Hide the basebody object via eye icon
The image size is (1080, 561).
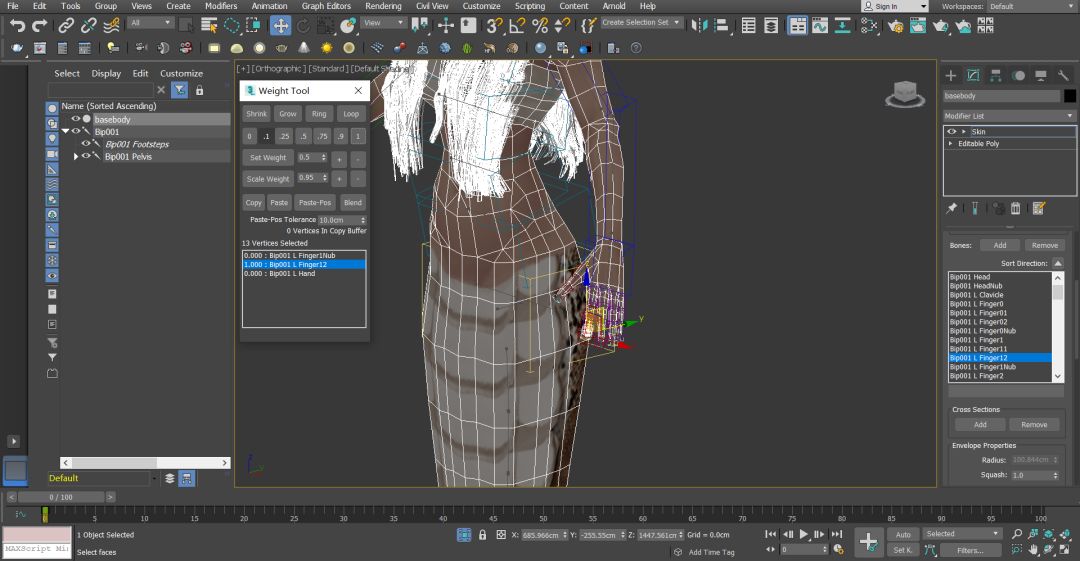pyautogui.click(x=75, y=119)
